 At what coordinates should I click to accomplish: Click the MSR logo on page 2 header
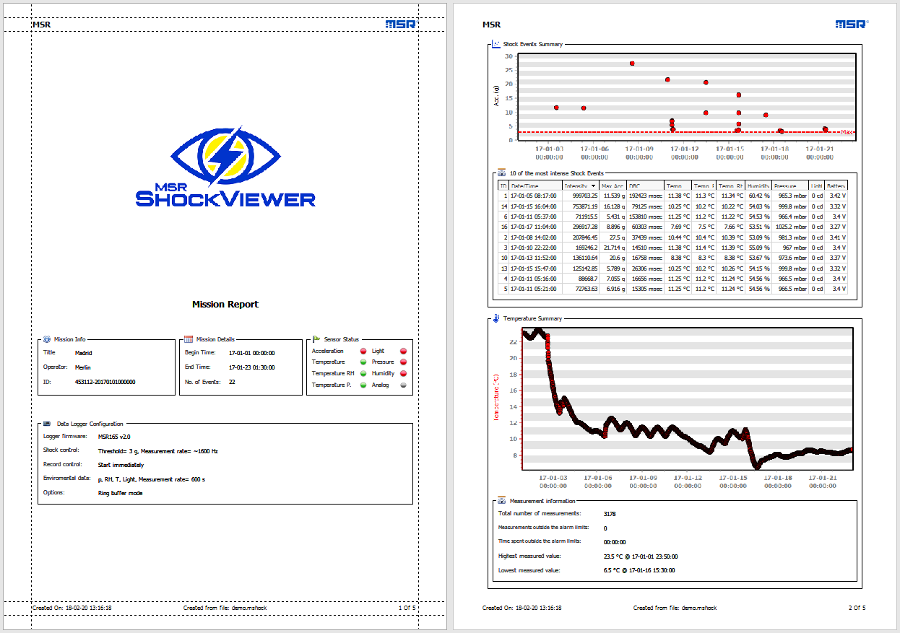(851, 24)
